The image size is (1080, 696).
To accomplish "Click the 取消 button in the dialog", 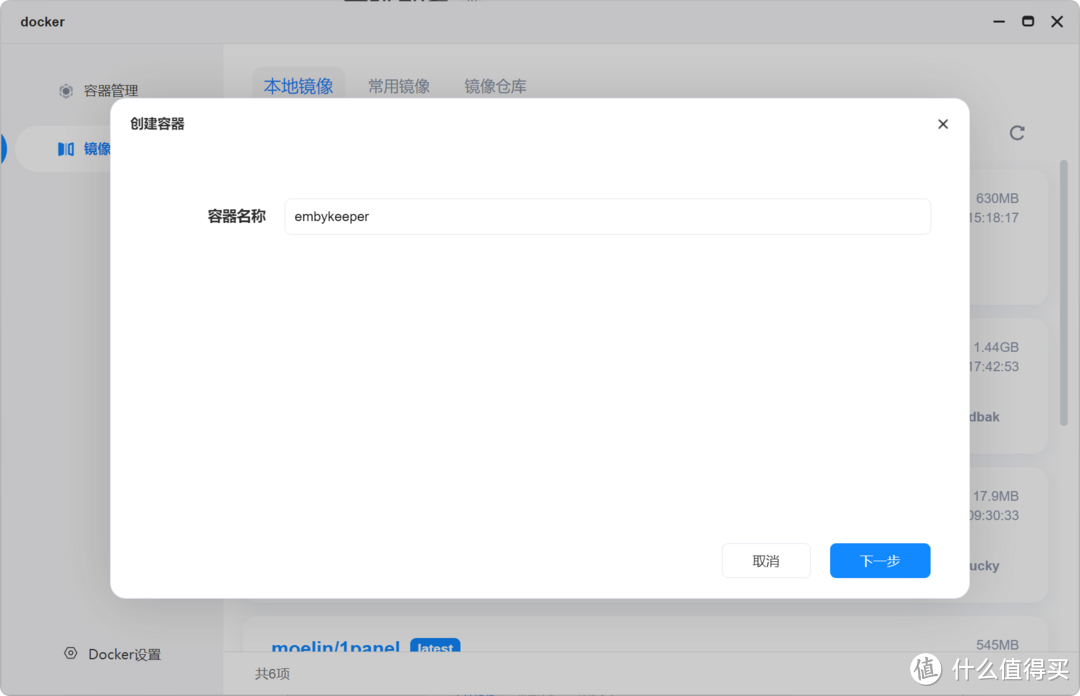I will click(766, 560).
